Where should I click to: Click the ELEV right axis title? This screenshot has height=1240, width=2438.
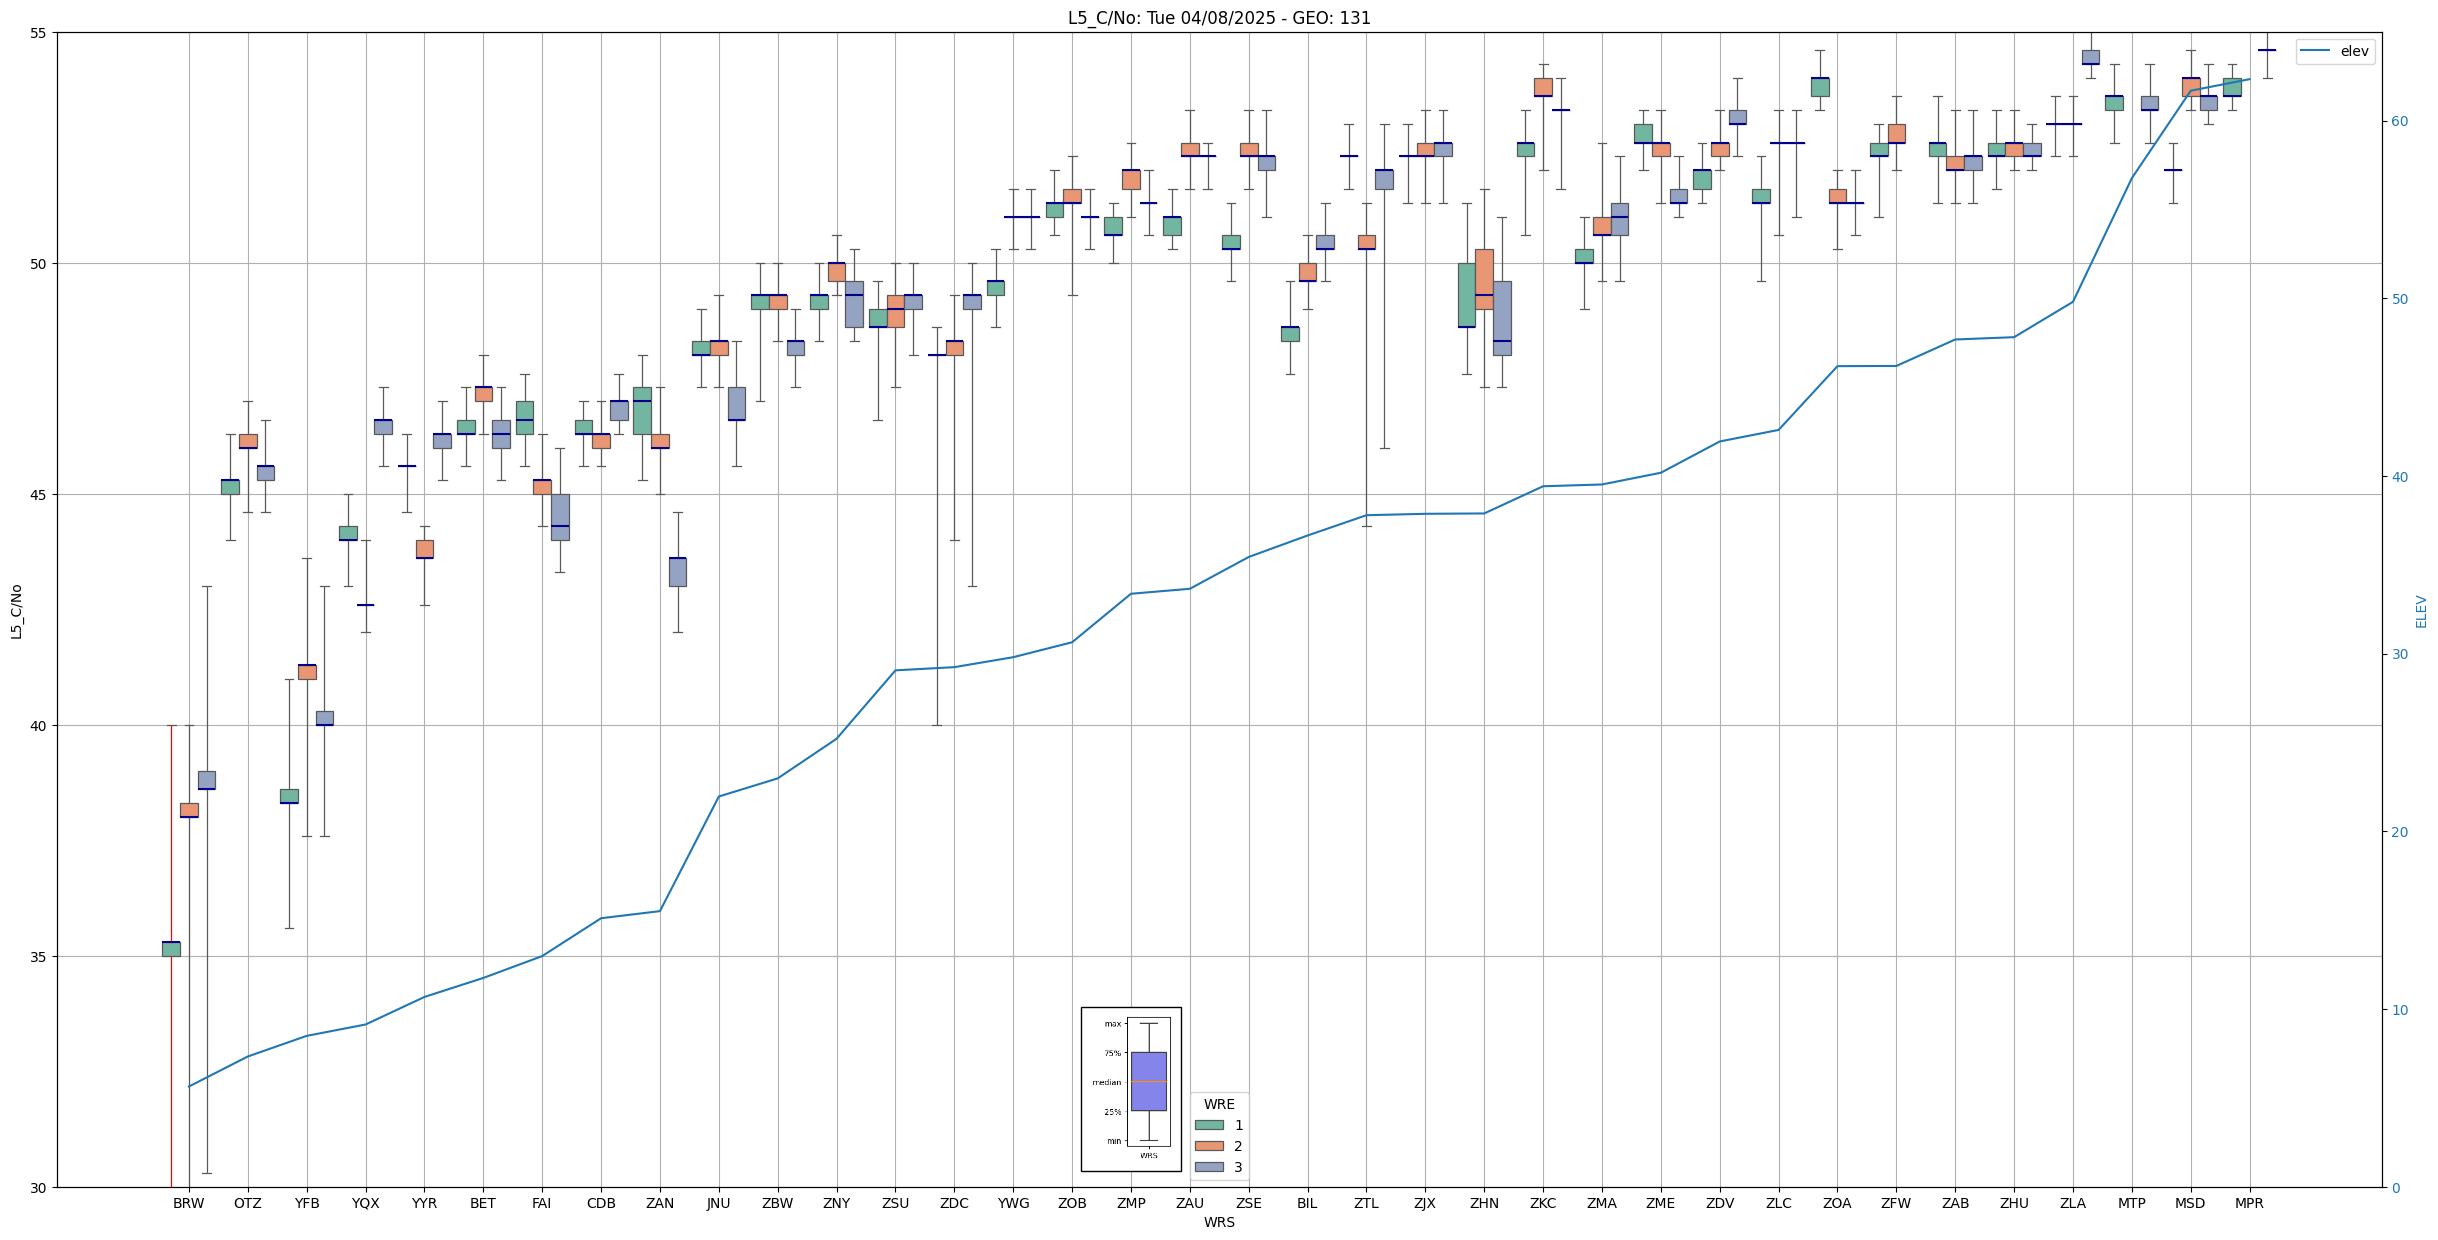coord(2421,611)
